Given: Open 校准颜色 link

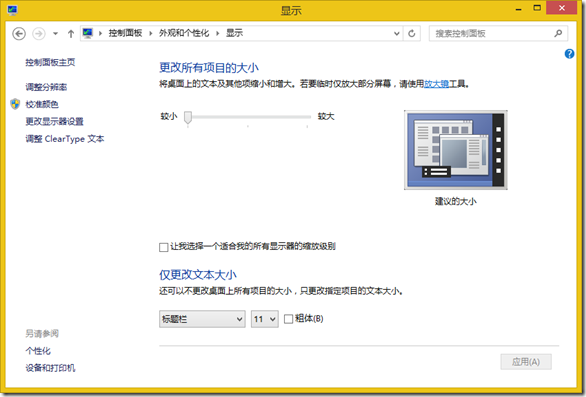Looking at the screenshot, I should click(x=42, y=104).
